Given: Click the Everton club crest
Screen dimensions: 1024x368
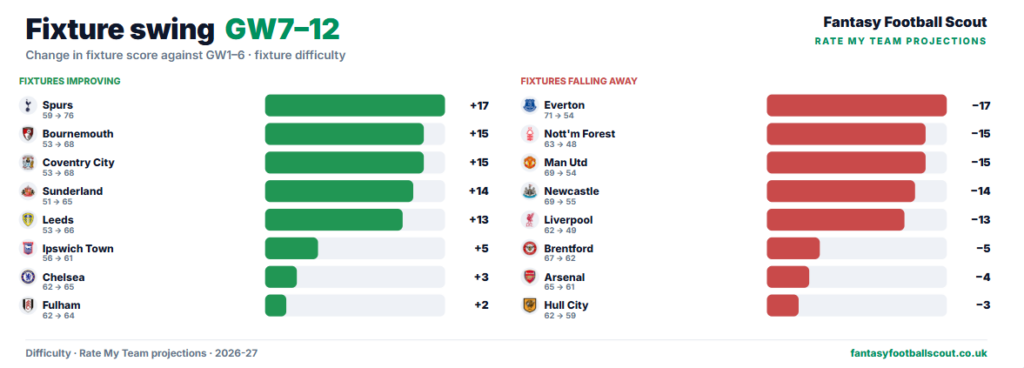Looking at the screenshot, I should coord(529,106).
